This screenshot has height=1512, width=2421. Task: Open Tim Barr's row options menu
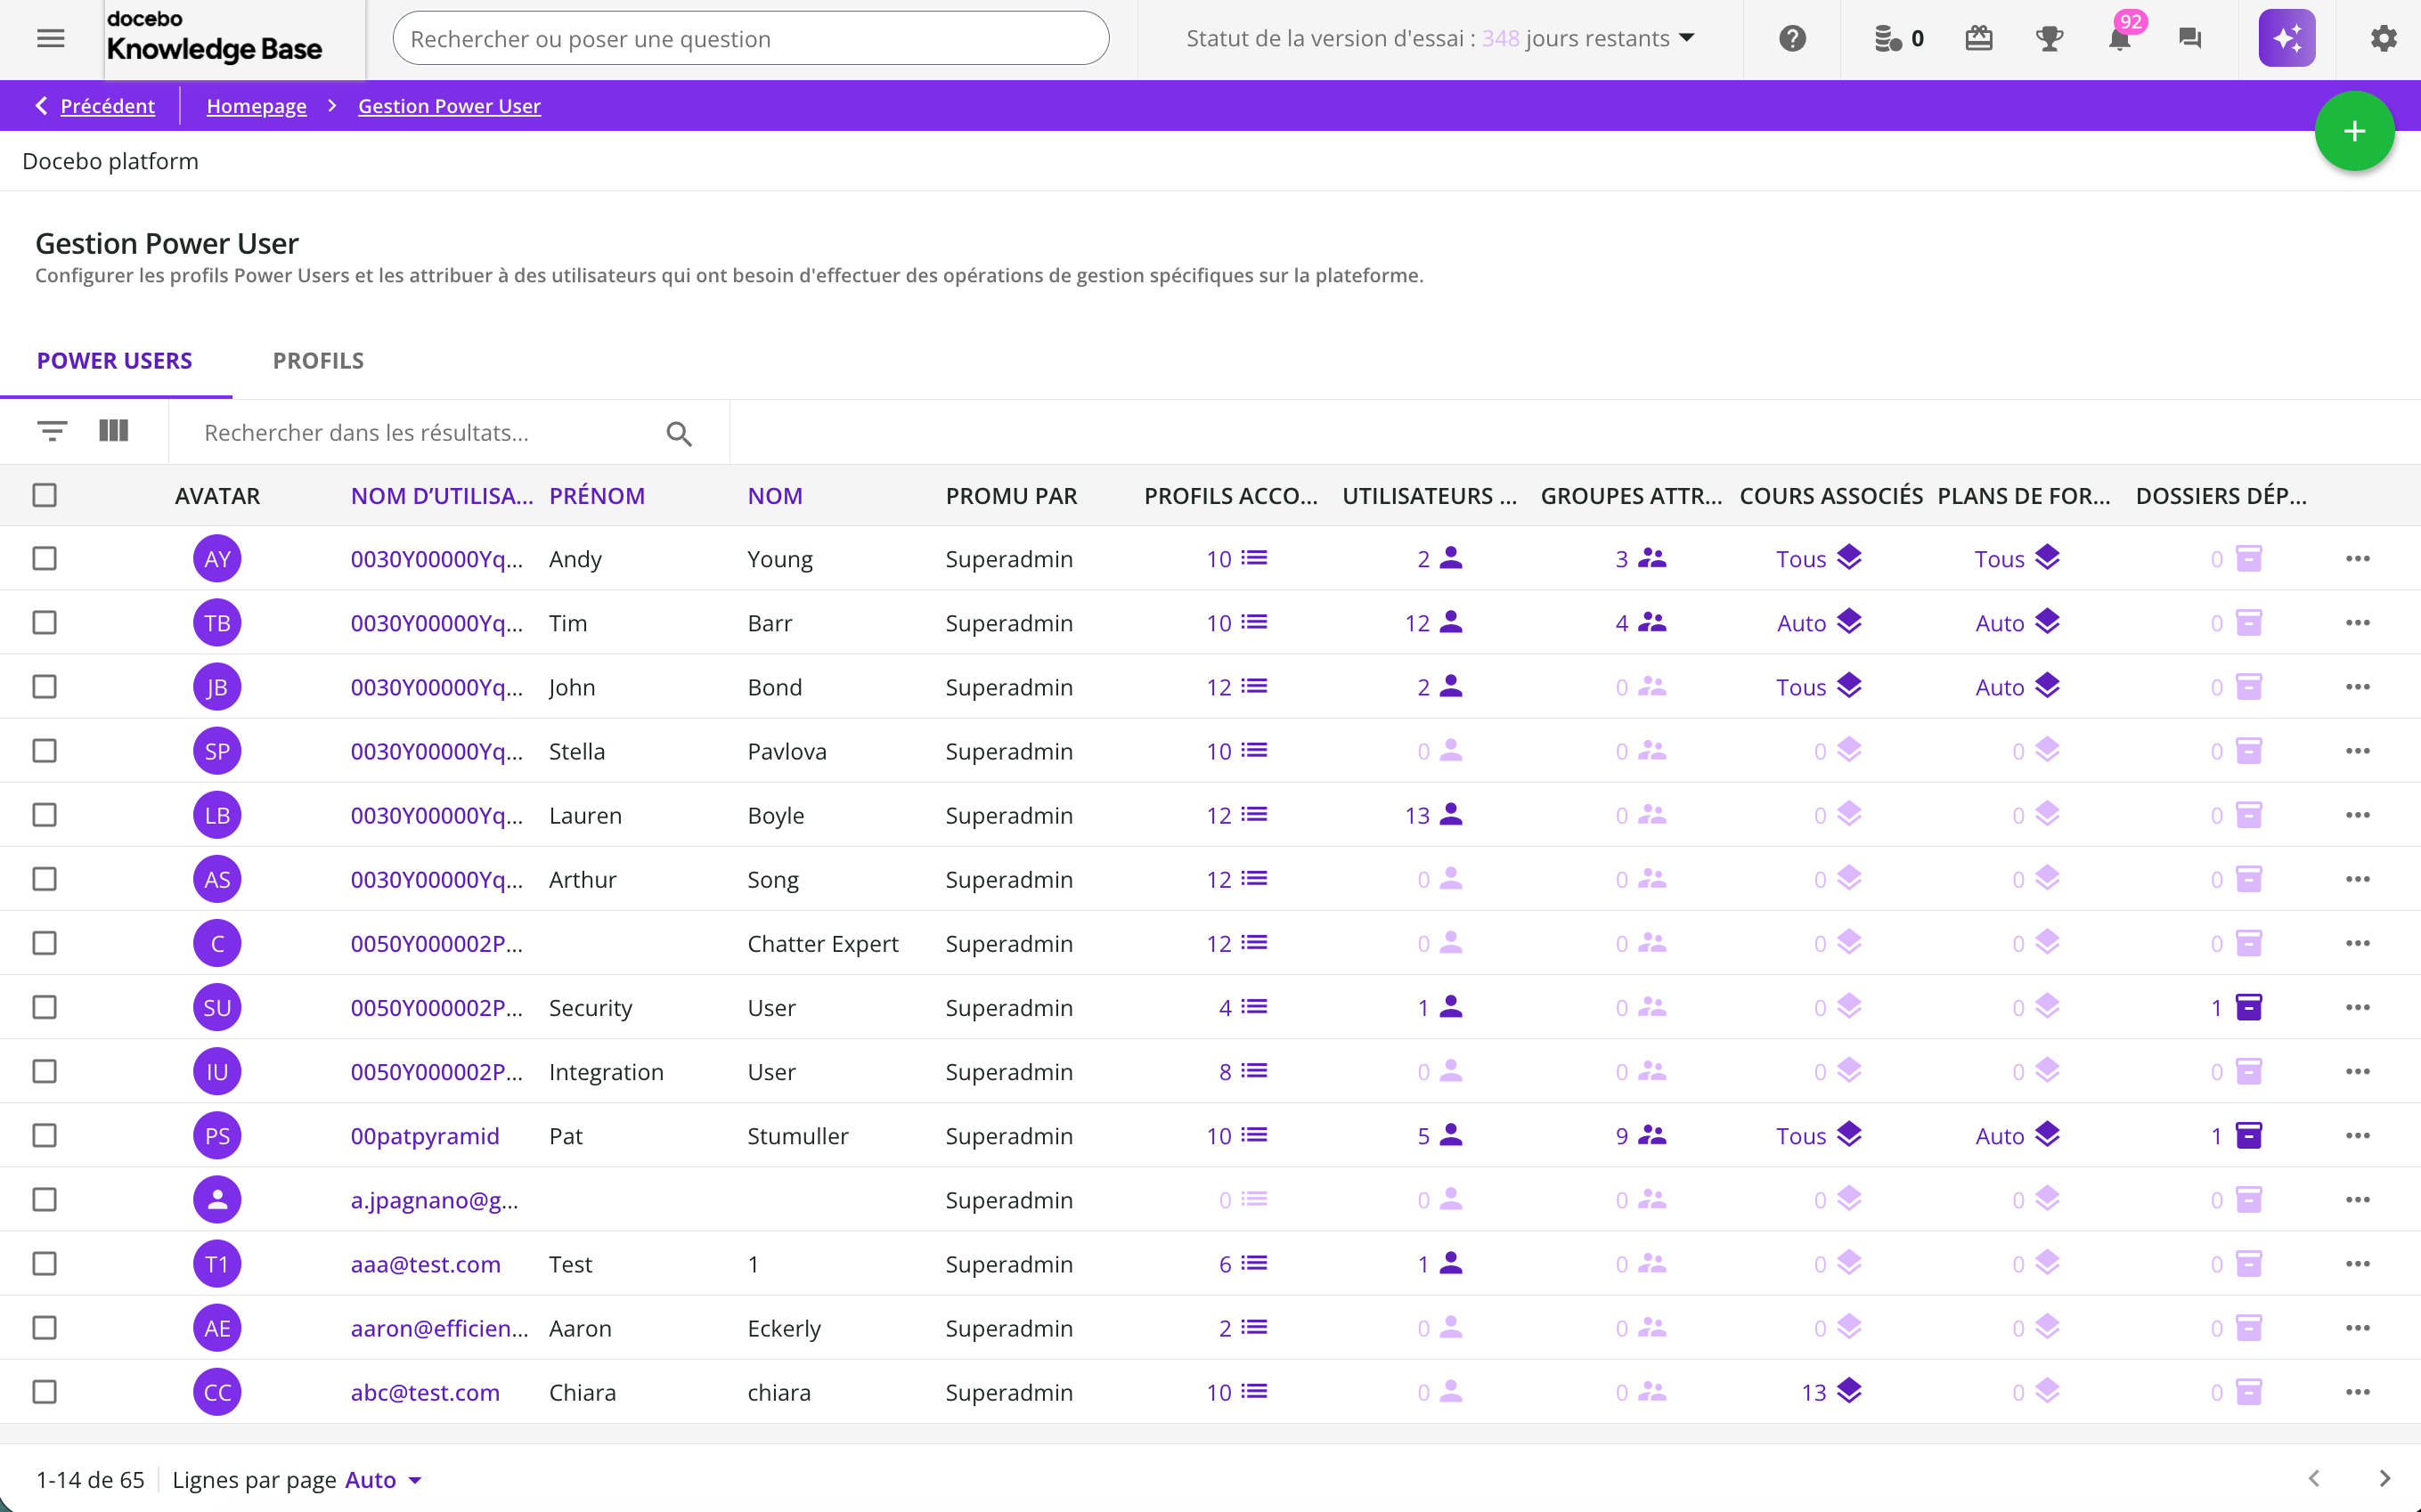[2357, 623]
